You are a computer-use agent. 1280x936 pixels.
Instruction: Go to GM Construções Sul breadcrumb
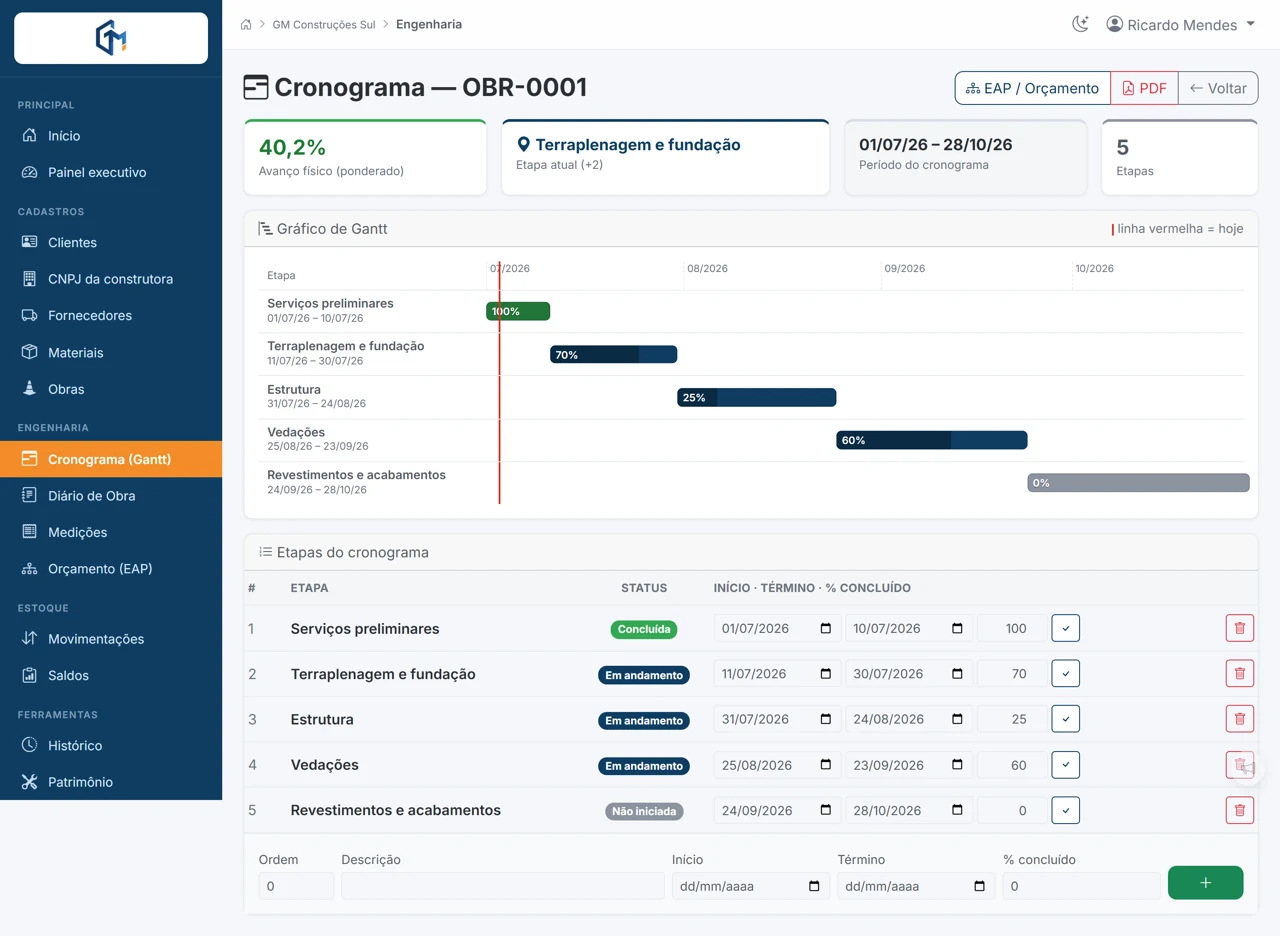324,24
